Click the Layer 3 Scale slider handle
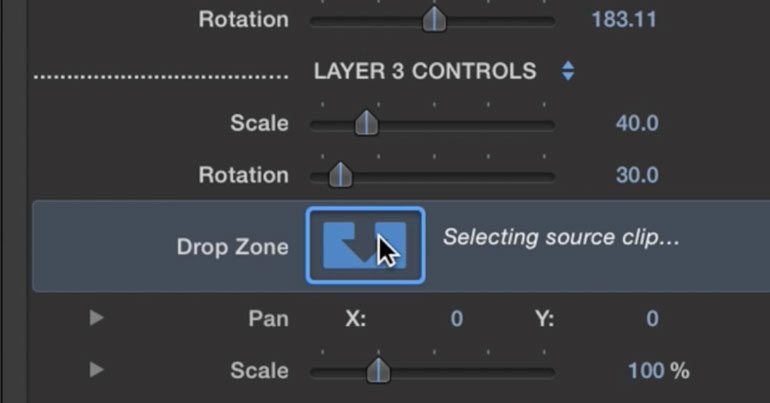This screenshot has width=770, height=403. pyautogui.click(x=366, y=123)
